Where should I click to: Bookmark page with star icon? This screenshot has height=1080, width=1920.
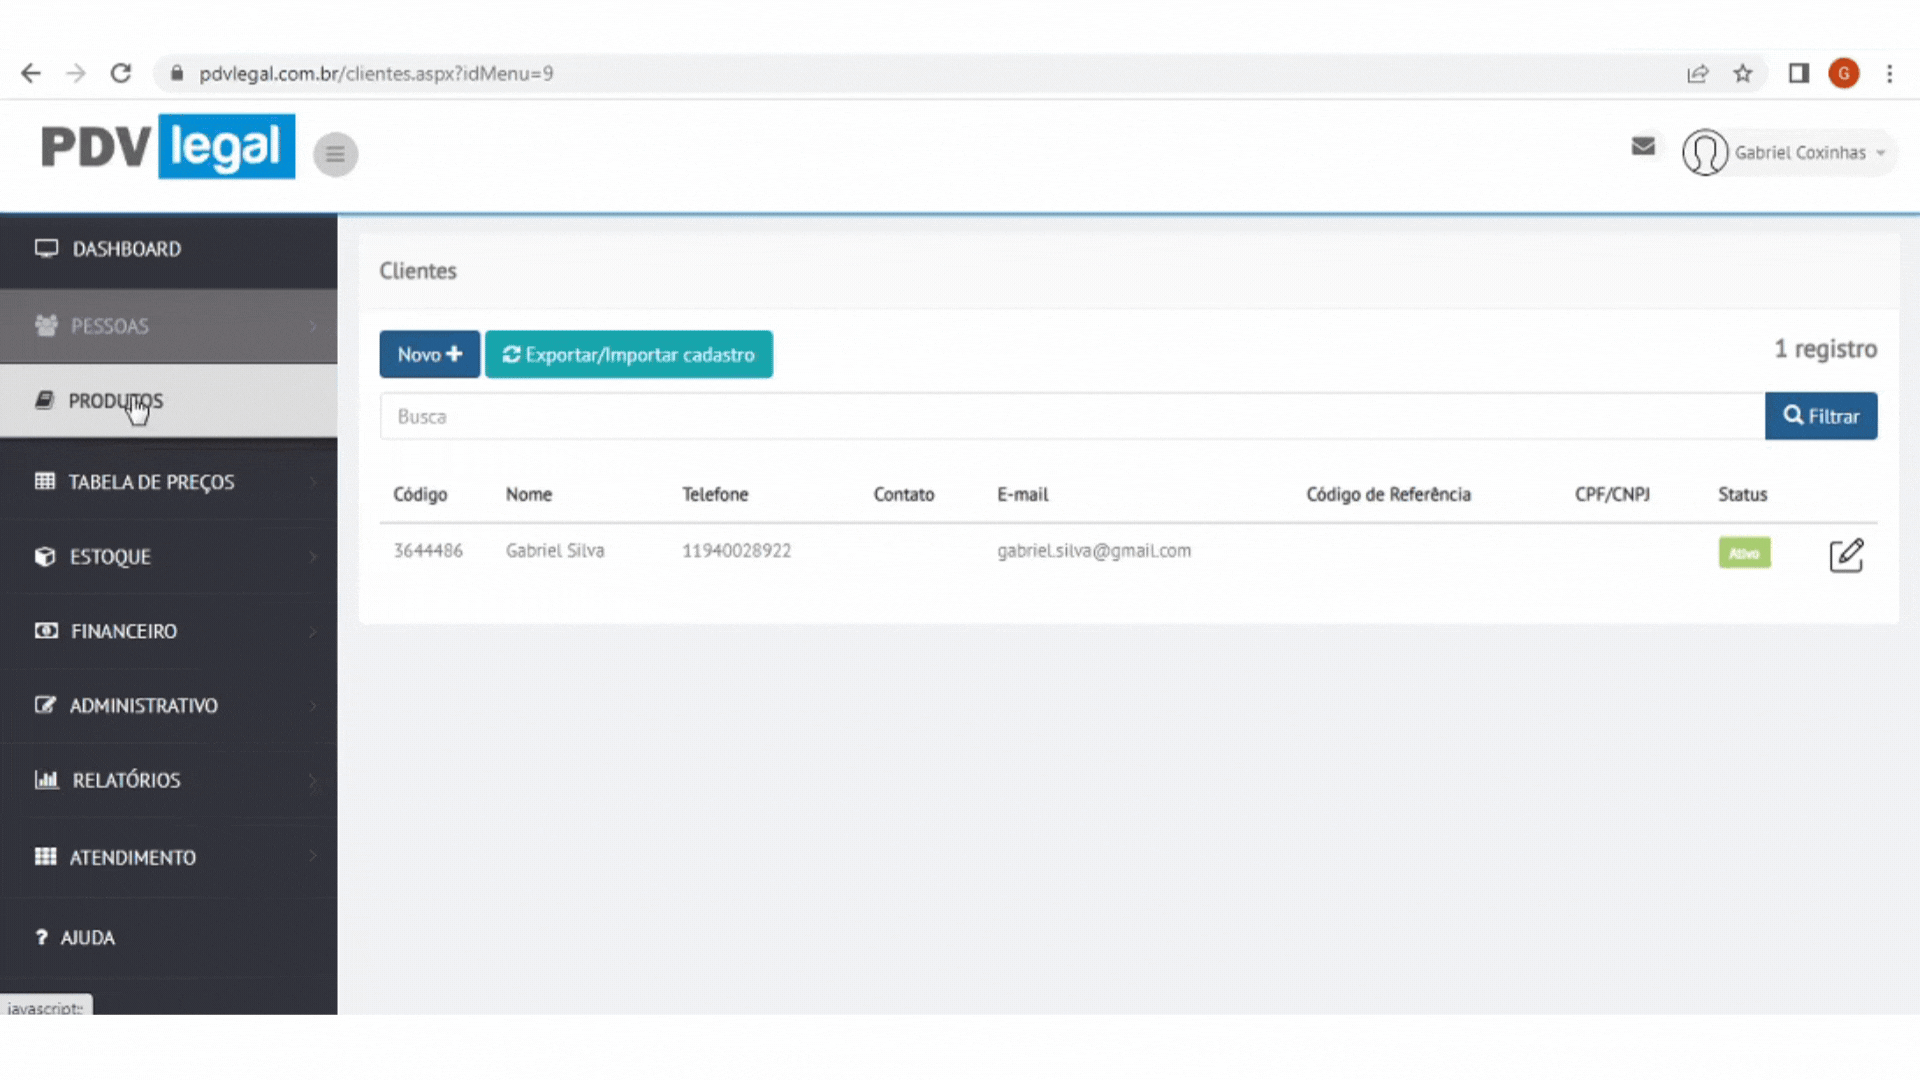(1743, 73)
